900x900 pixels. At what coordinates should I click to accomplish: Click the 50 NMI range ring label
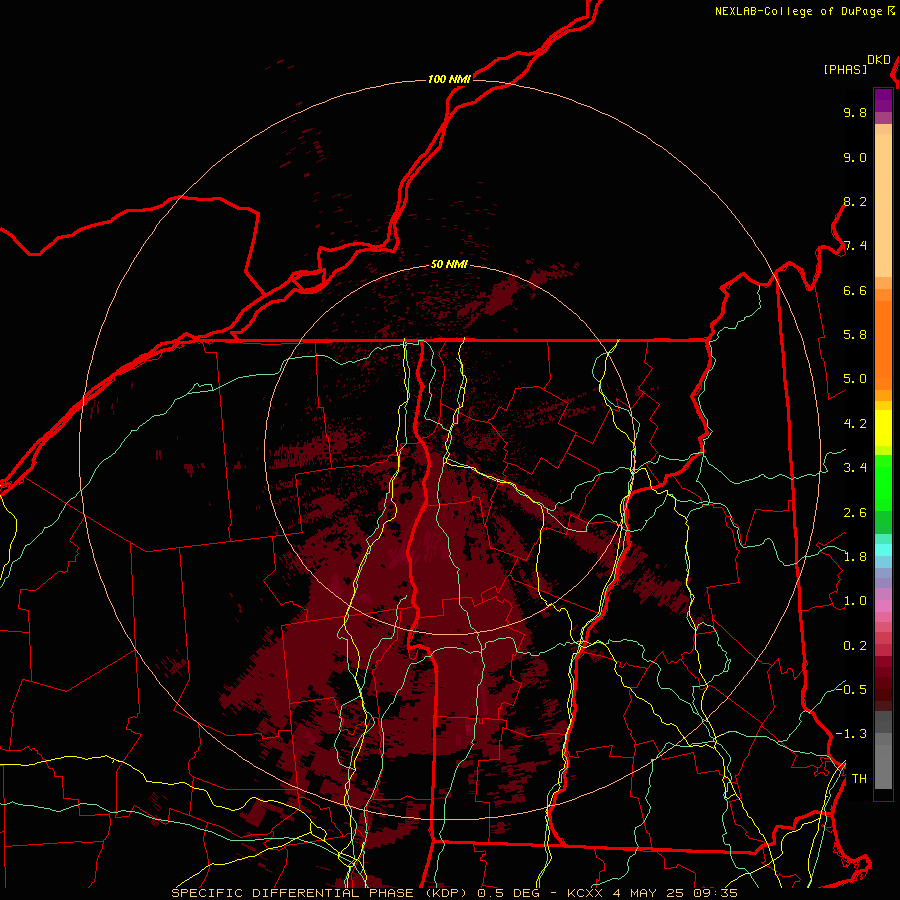tap(449, 265)
